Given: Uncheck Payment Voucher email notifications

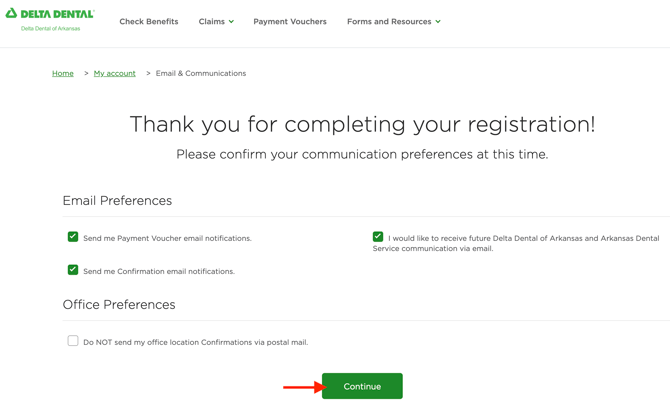Looking at the screenshot, I should click(73, 237).
